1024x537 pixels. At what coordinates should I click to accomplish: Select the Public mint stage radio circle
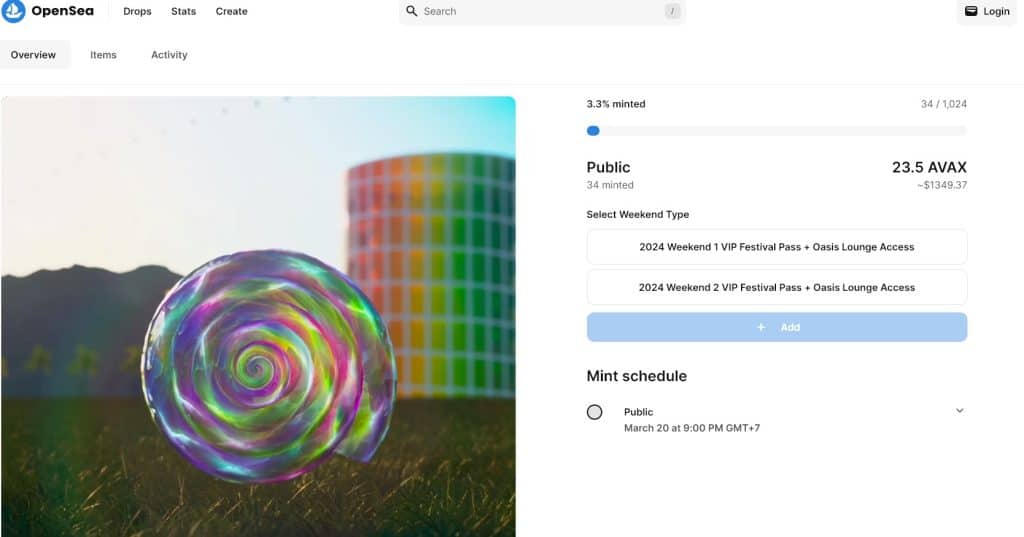[x=594, y=412]
